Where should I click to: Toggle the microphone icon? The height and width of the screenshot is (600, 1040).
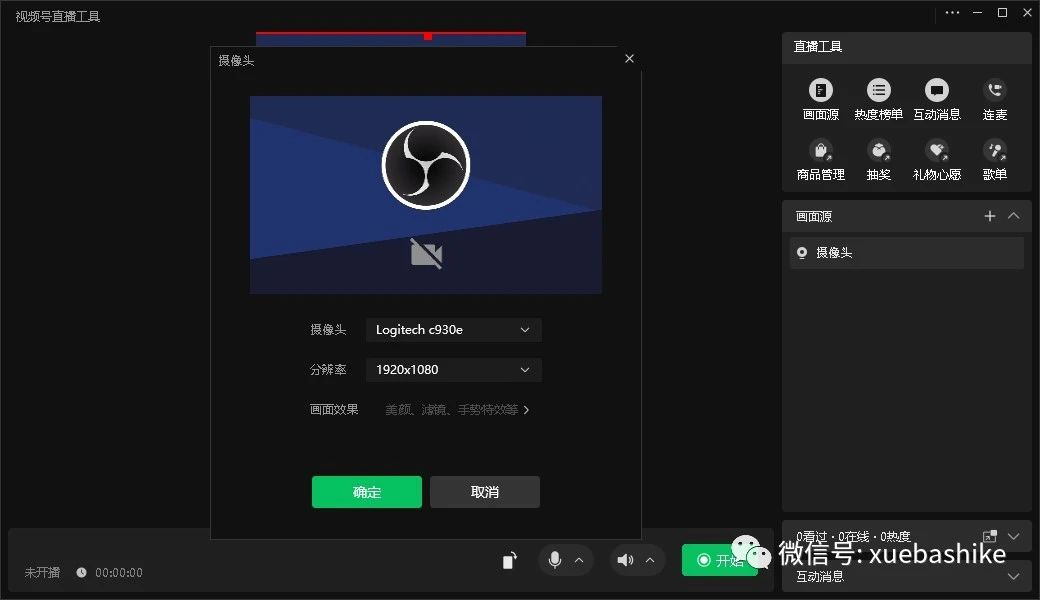click(x=555, y=560)
